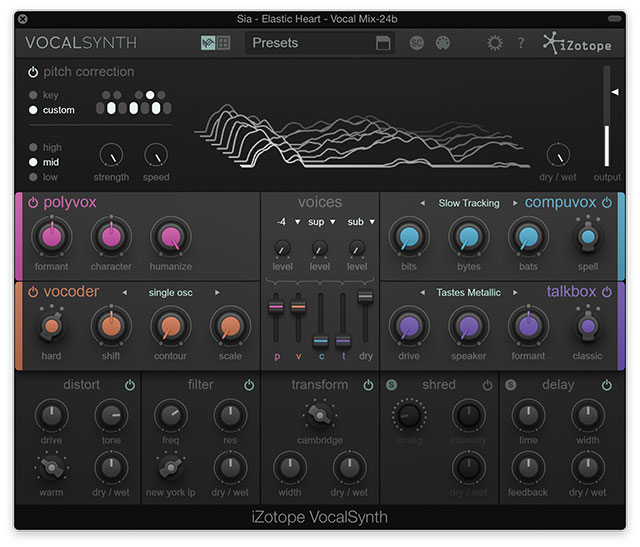The height and width of the screenshot is (547, 640).
Task: Toggle the pitch correction power icon
Action: click(33, 72)
